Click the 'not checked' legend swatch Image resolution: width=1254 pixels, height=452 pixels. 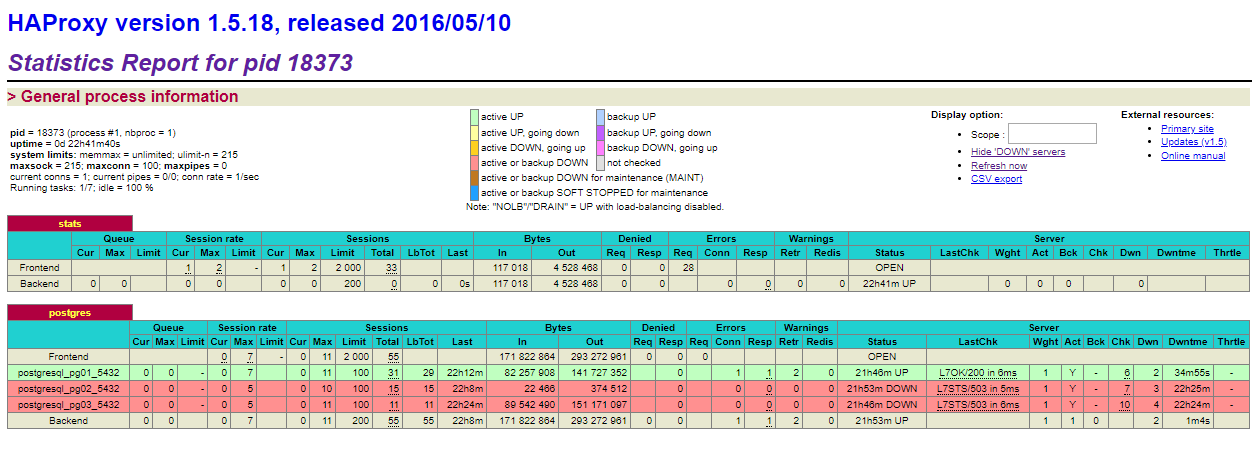pos(600,162)
